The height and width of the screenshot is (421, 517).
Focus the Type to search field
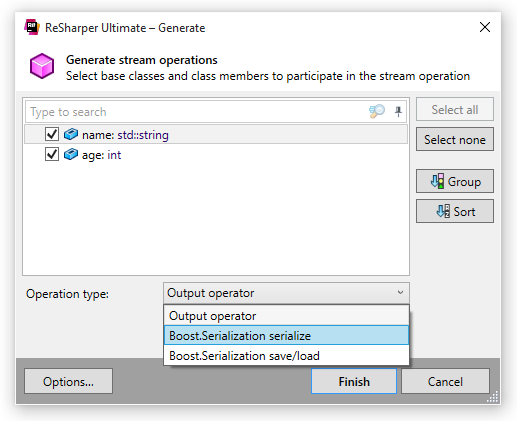197,112
